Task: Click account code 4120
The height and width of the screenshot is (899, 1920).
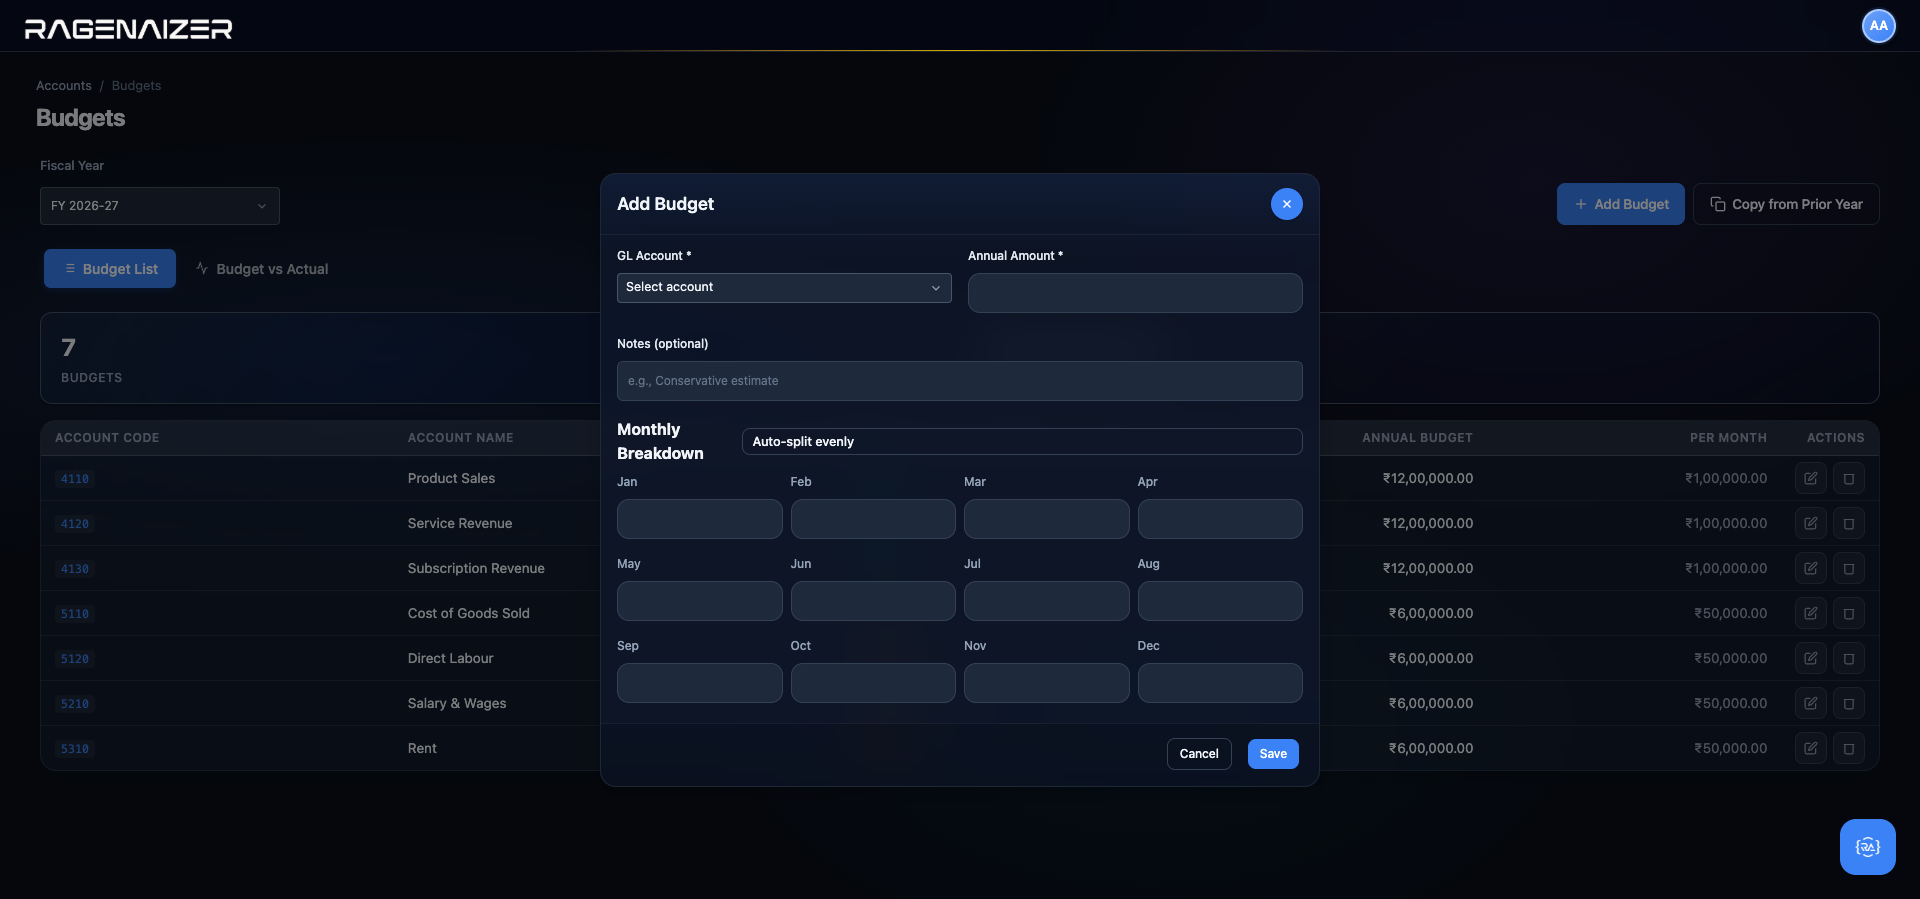Action: (x=75, y=524)
